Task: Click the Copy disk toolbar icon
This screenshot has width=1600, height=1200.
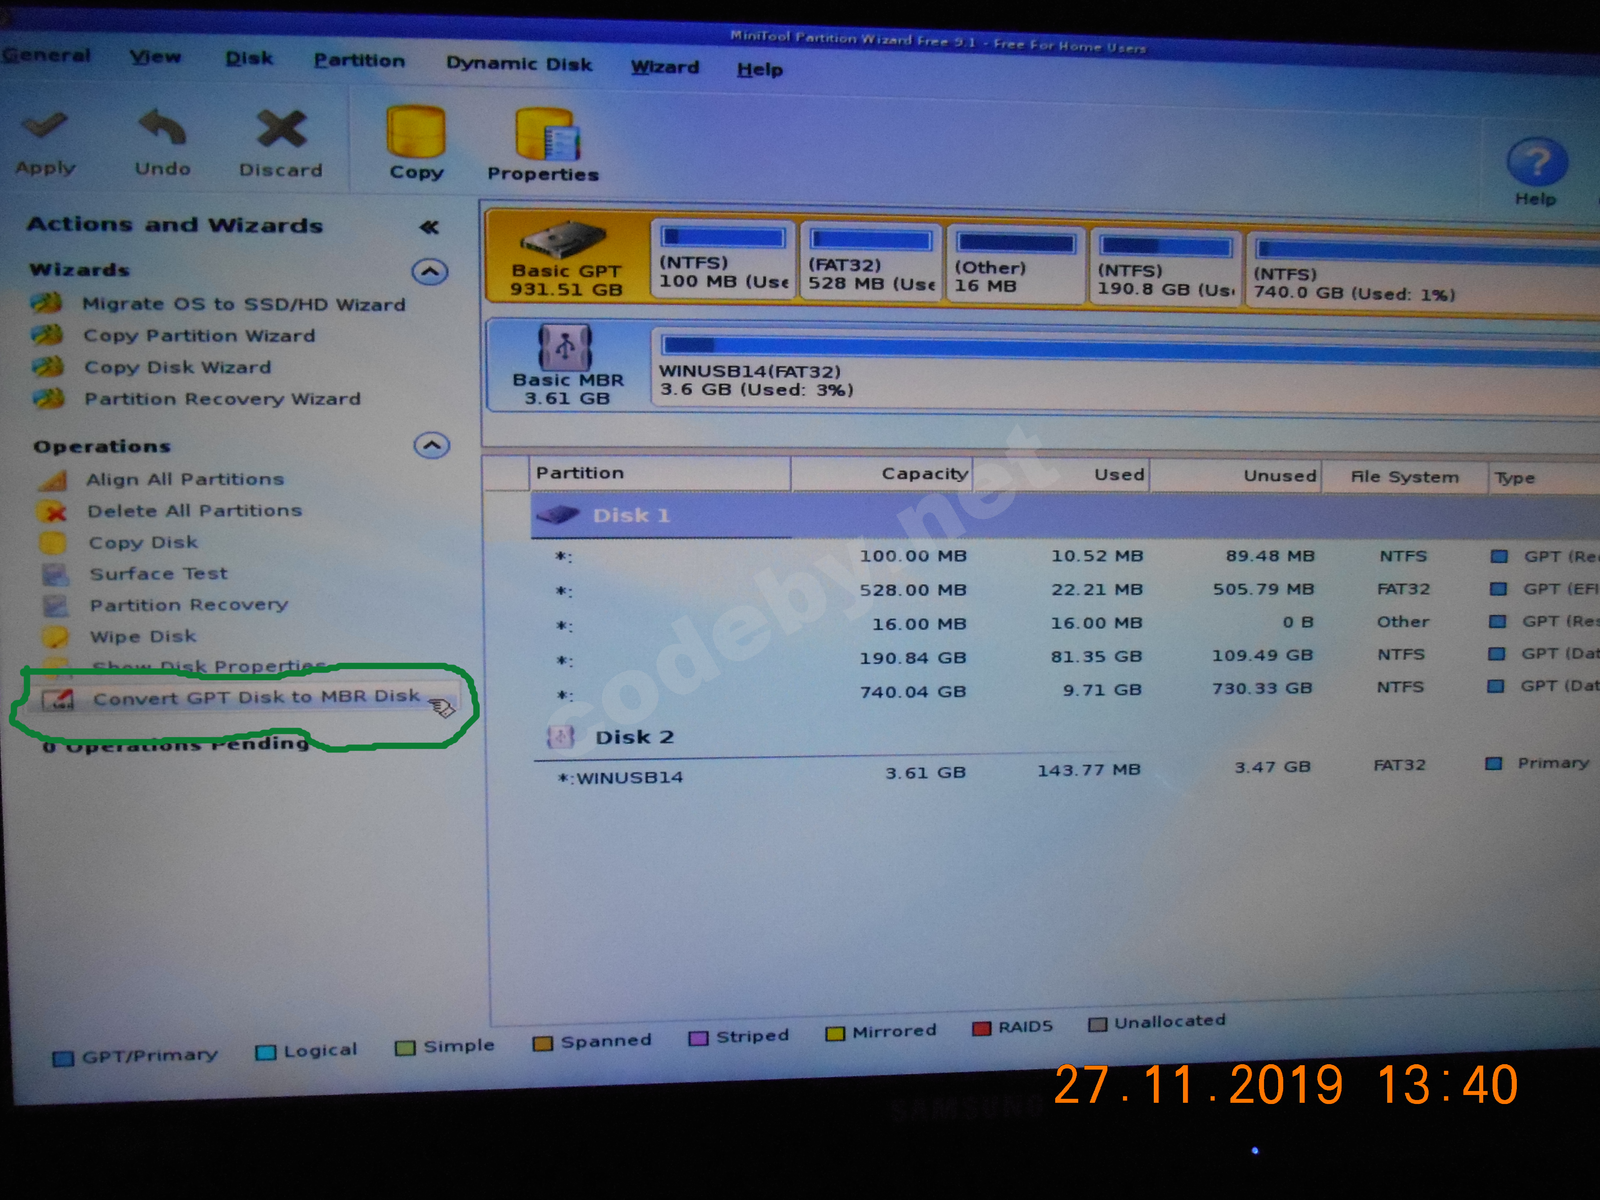Action: 416,132
